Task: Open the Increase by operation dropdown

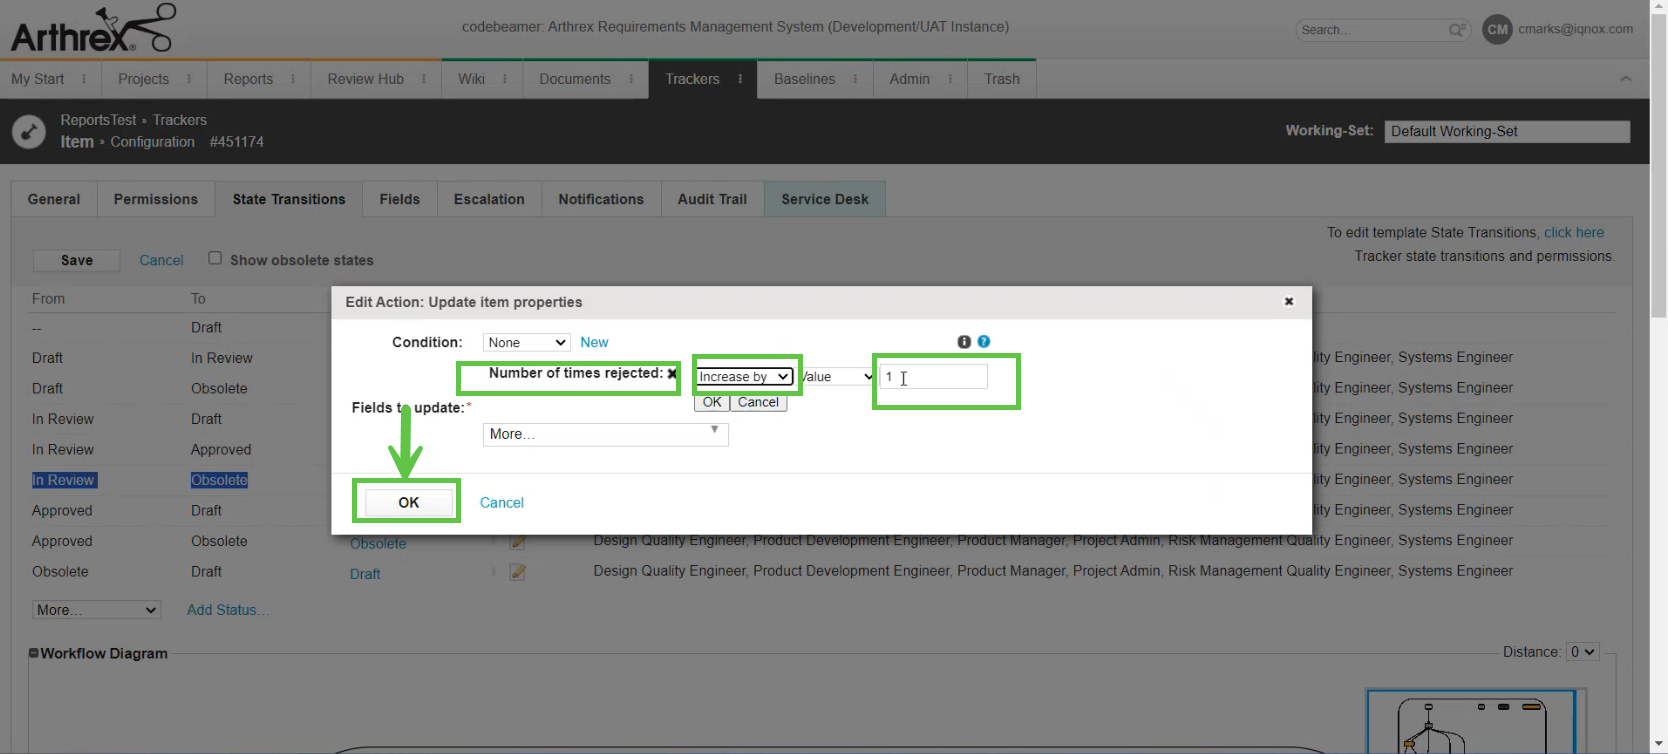Action: coord(744,377)
